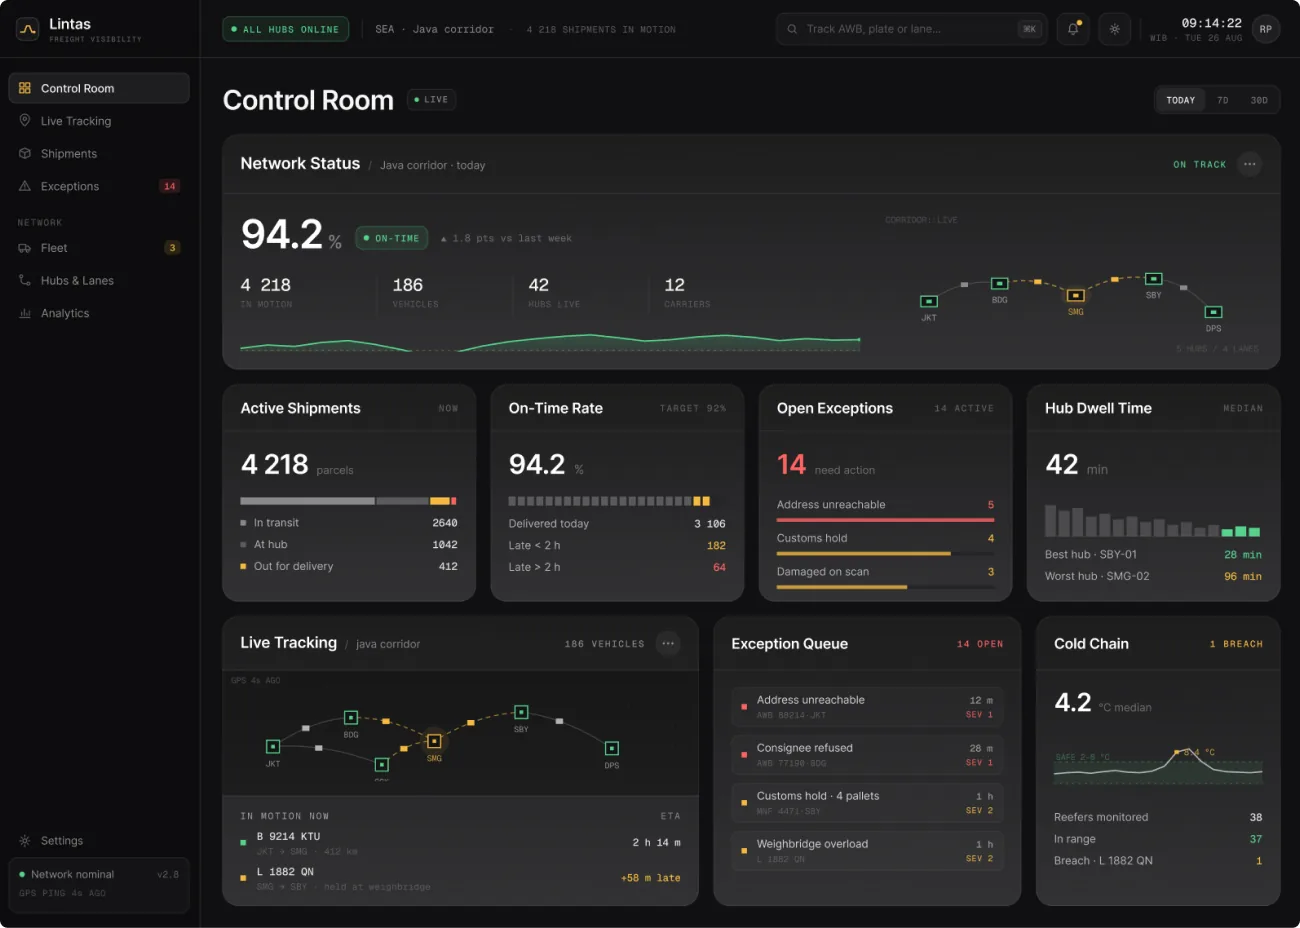
Task: Open Live Tracking more options menu
Action: click(x=668, y=644)
